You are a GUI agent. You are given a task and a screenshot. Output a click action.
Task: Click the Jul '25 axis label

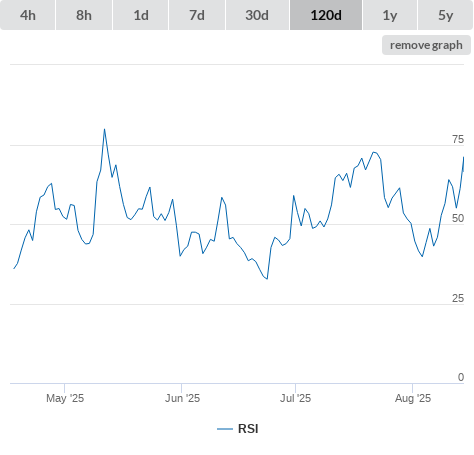(x=295, y=398)
